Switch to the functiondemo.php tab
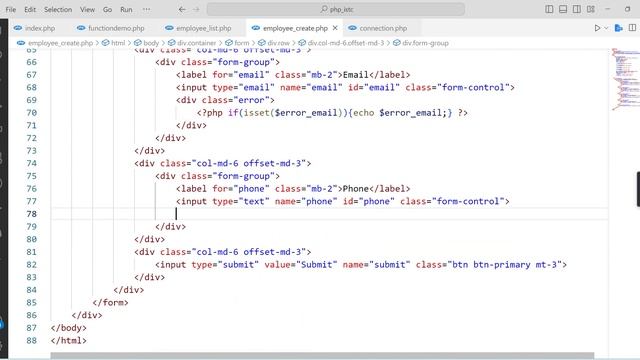Screen dimensions: 640x360 click(116, 28)
